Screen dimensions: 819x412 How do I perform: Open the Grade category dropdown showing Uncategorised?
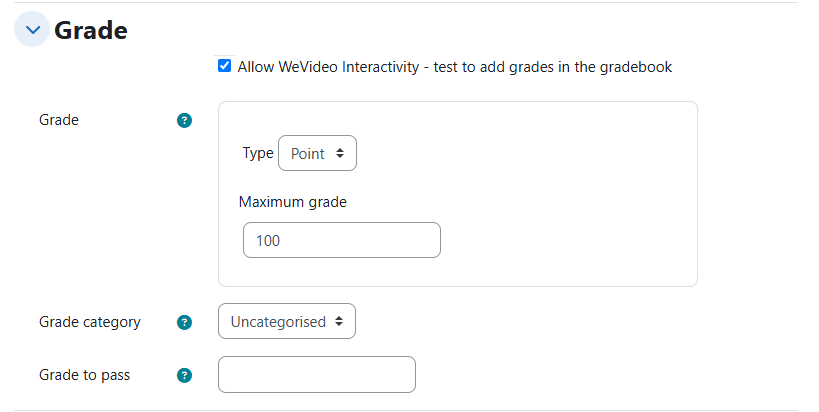coord(287,321)
